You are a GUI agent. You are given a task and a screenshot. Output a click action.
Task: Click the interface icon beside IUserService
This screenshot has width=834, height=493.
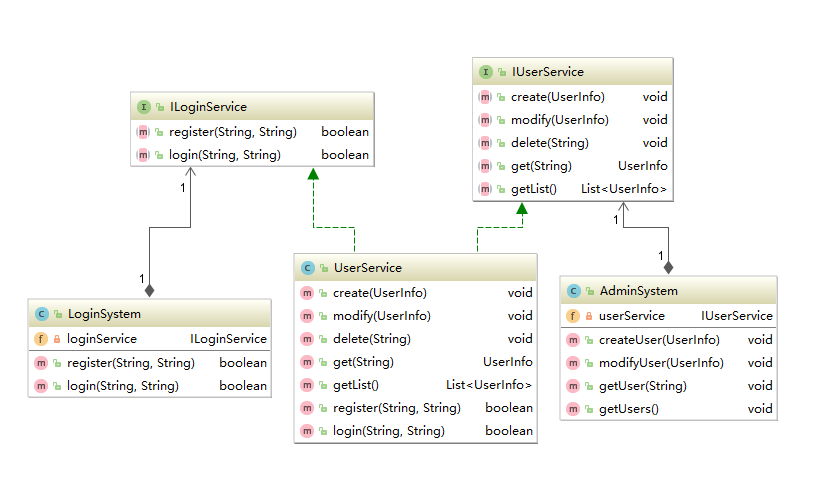pyautogui.click(x=486, y=72)
